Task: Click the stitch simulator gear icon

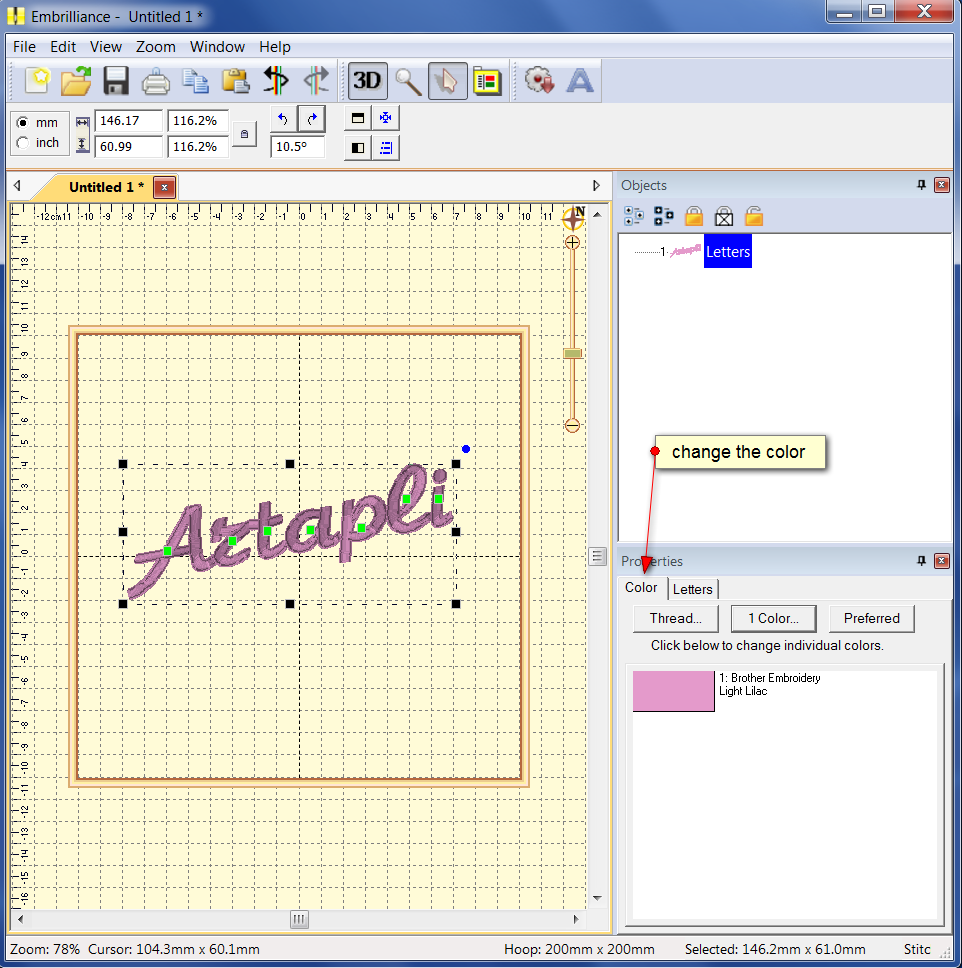Action: pos(540,81)
